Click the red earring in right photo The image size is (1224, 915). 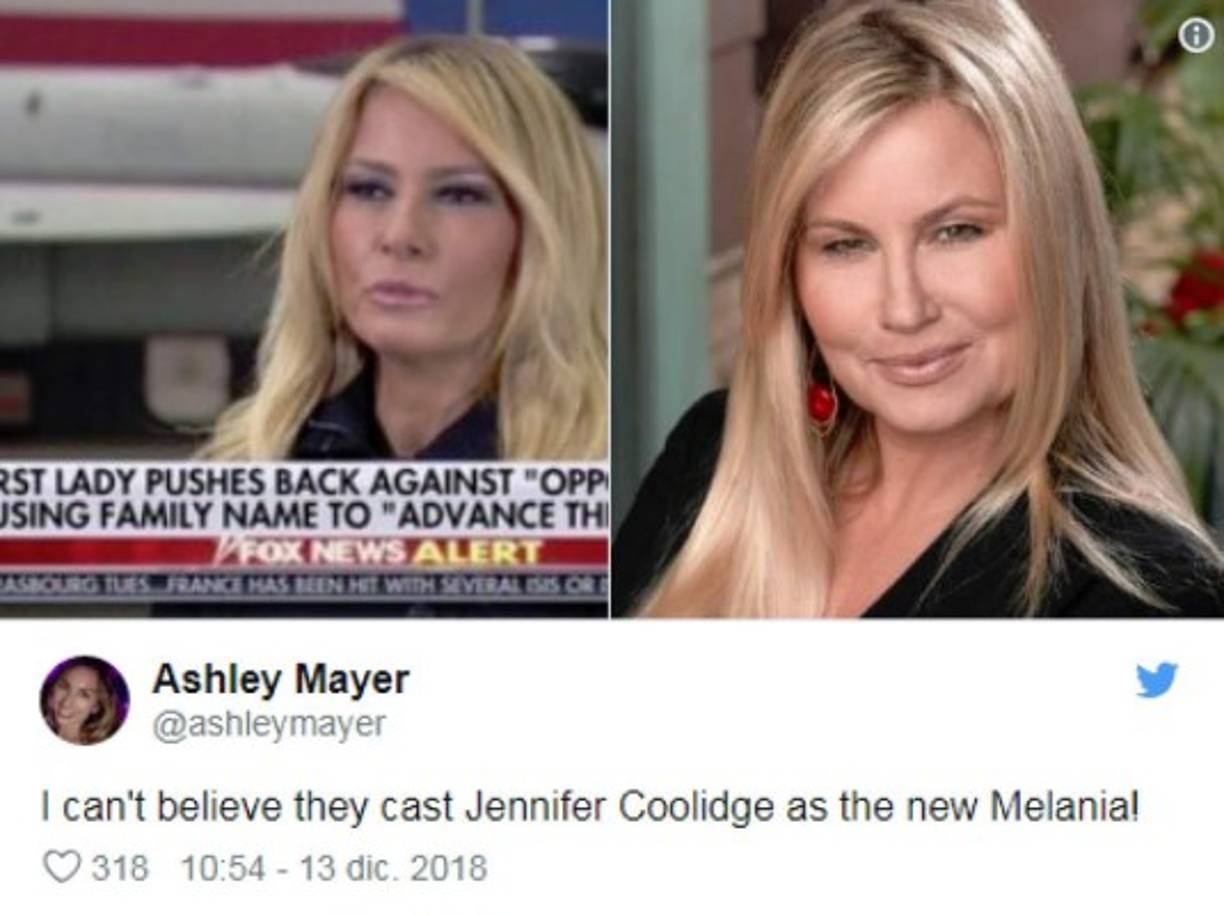[x=822, y=400]
